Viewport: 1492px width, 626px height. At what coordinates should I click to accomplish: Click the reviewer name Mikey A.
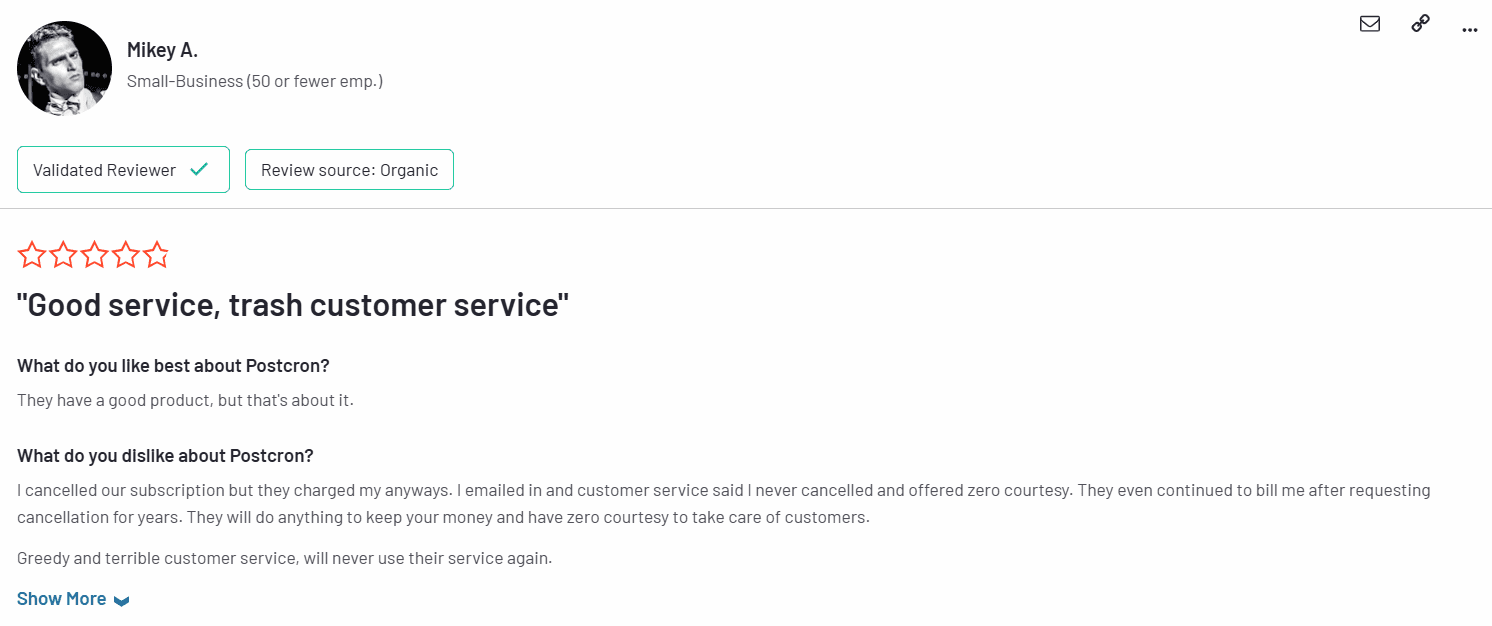pyautogui.click(x=162, y=50)
